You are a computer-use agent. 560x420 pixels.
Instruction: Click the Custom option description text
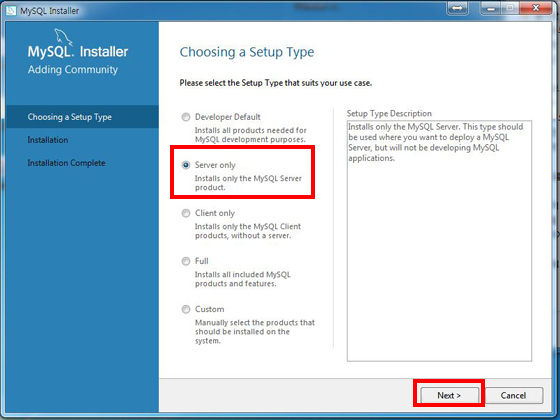[255, 332]
